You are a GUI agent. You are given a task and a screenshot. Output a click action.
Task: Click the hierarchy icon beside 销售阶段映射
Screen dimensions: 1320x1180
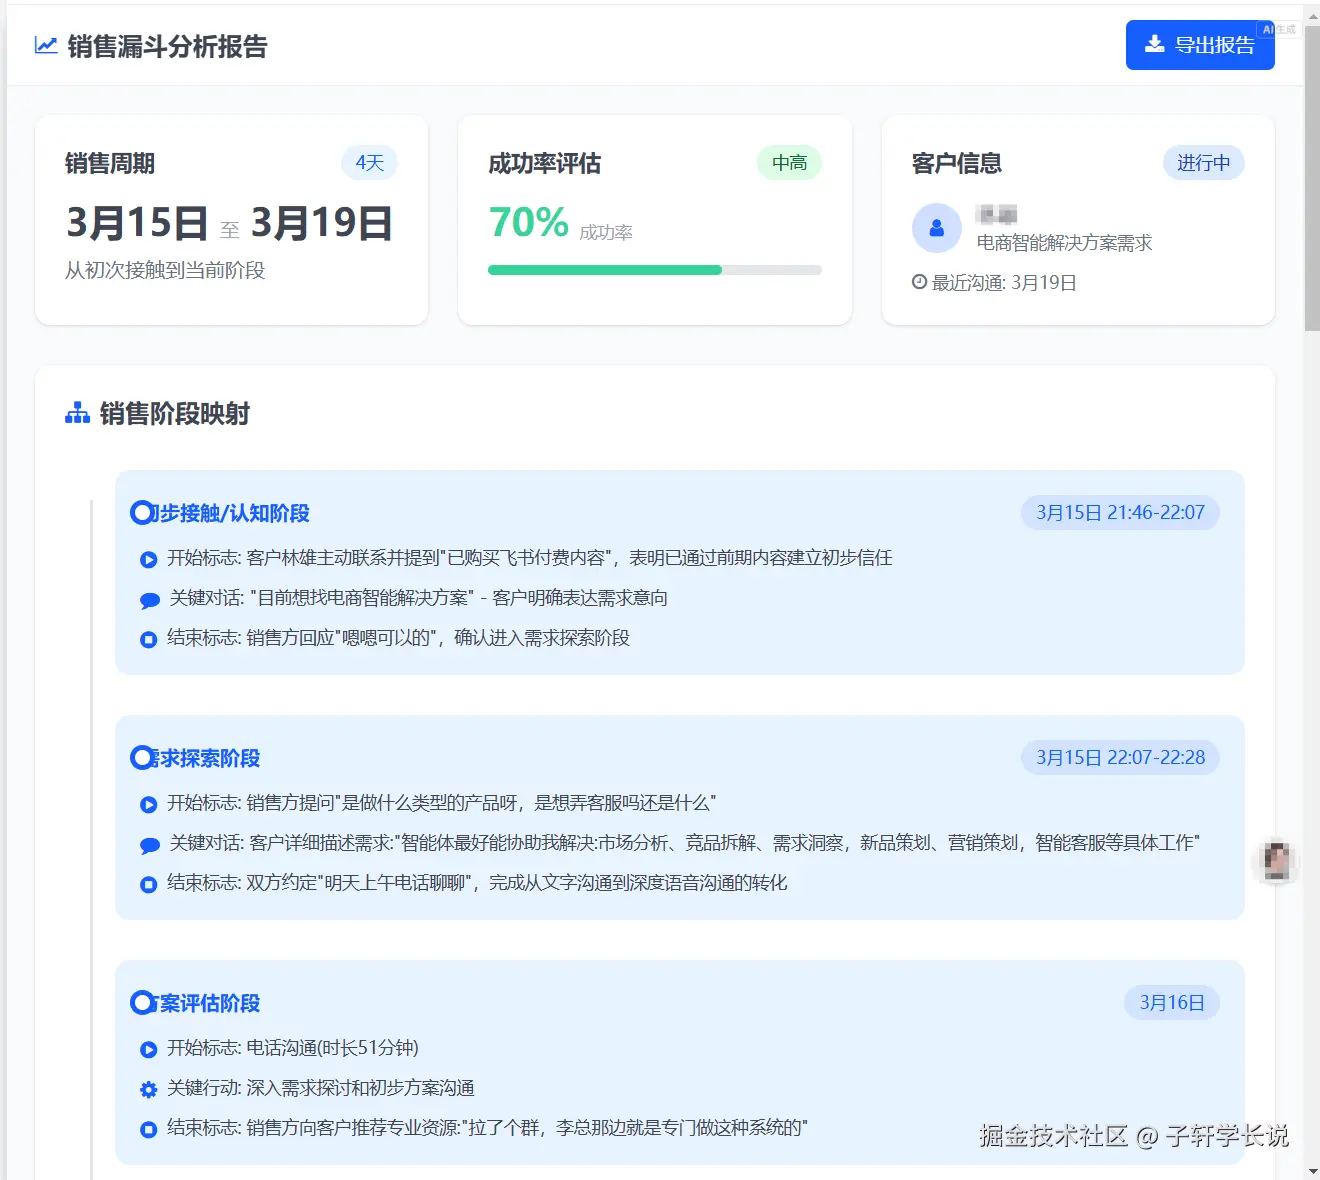77,413
